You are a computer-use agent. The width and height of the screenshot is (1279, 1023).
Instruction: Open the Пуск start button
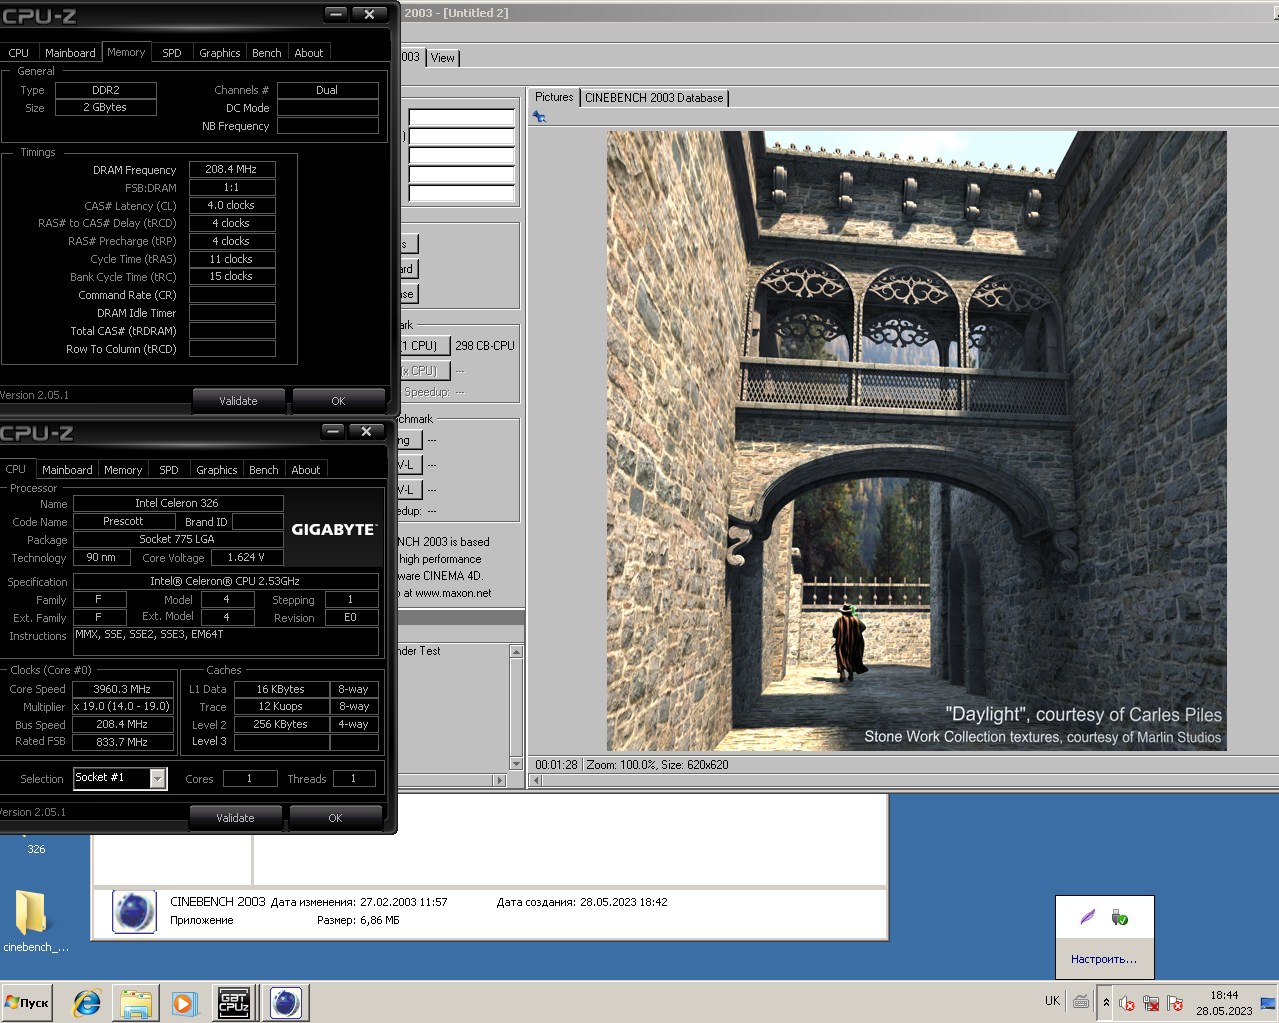pos(27,1002)
